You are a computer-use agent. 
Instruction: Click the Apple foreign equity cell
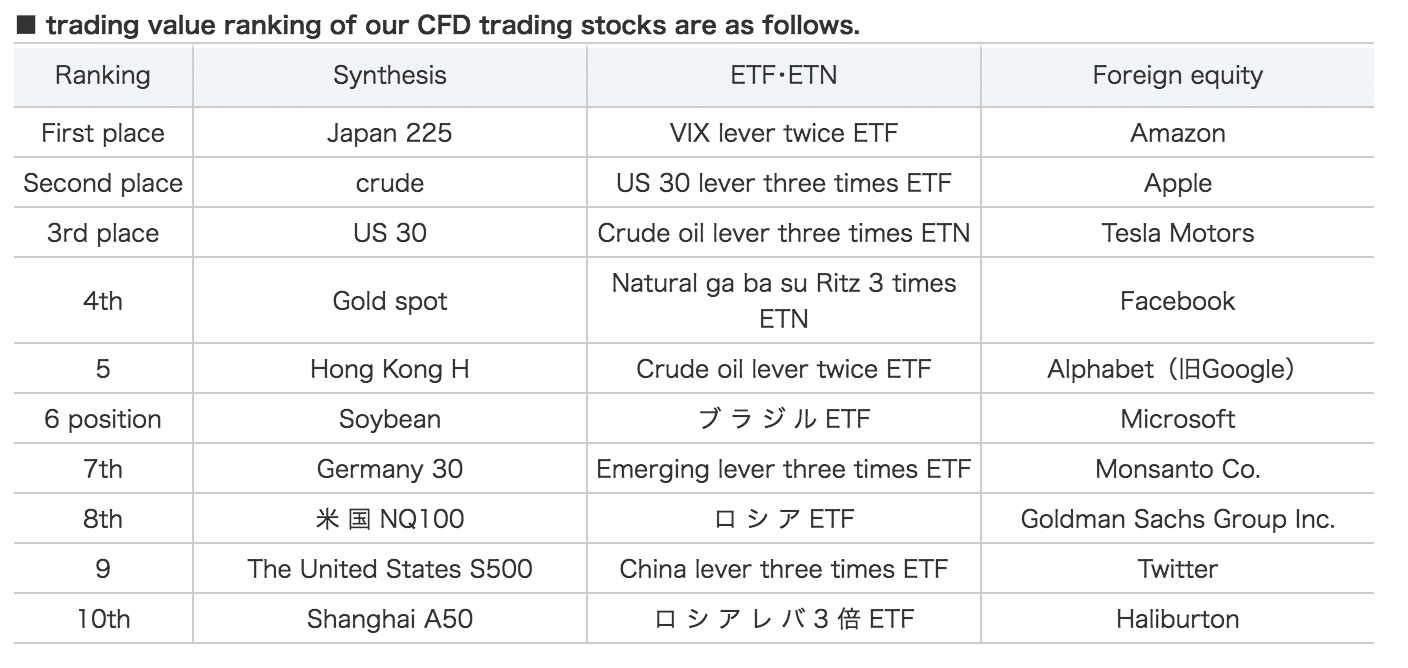[1177, 183]
